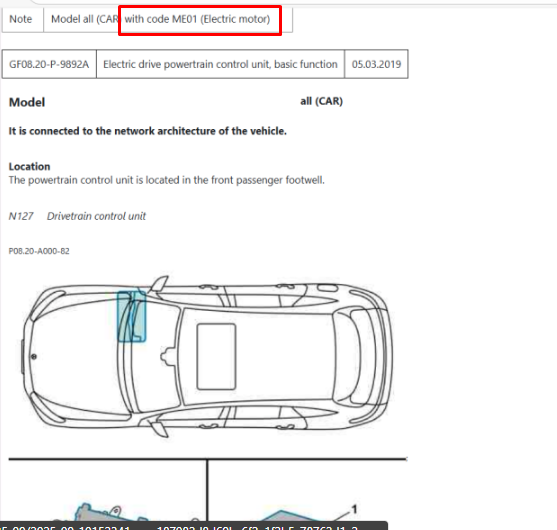Screen dimensions: 557x530
Task: Click the blue highlighted control unit location on car
Action: tap(131, 317)
